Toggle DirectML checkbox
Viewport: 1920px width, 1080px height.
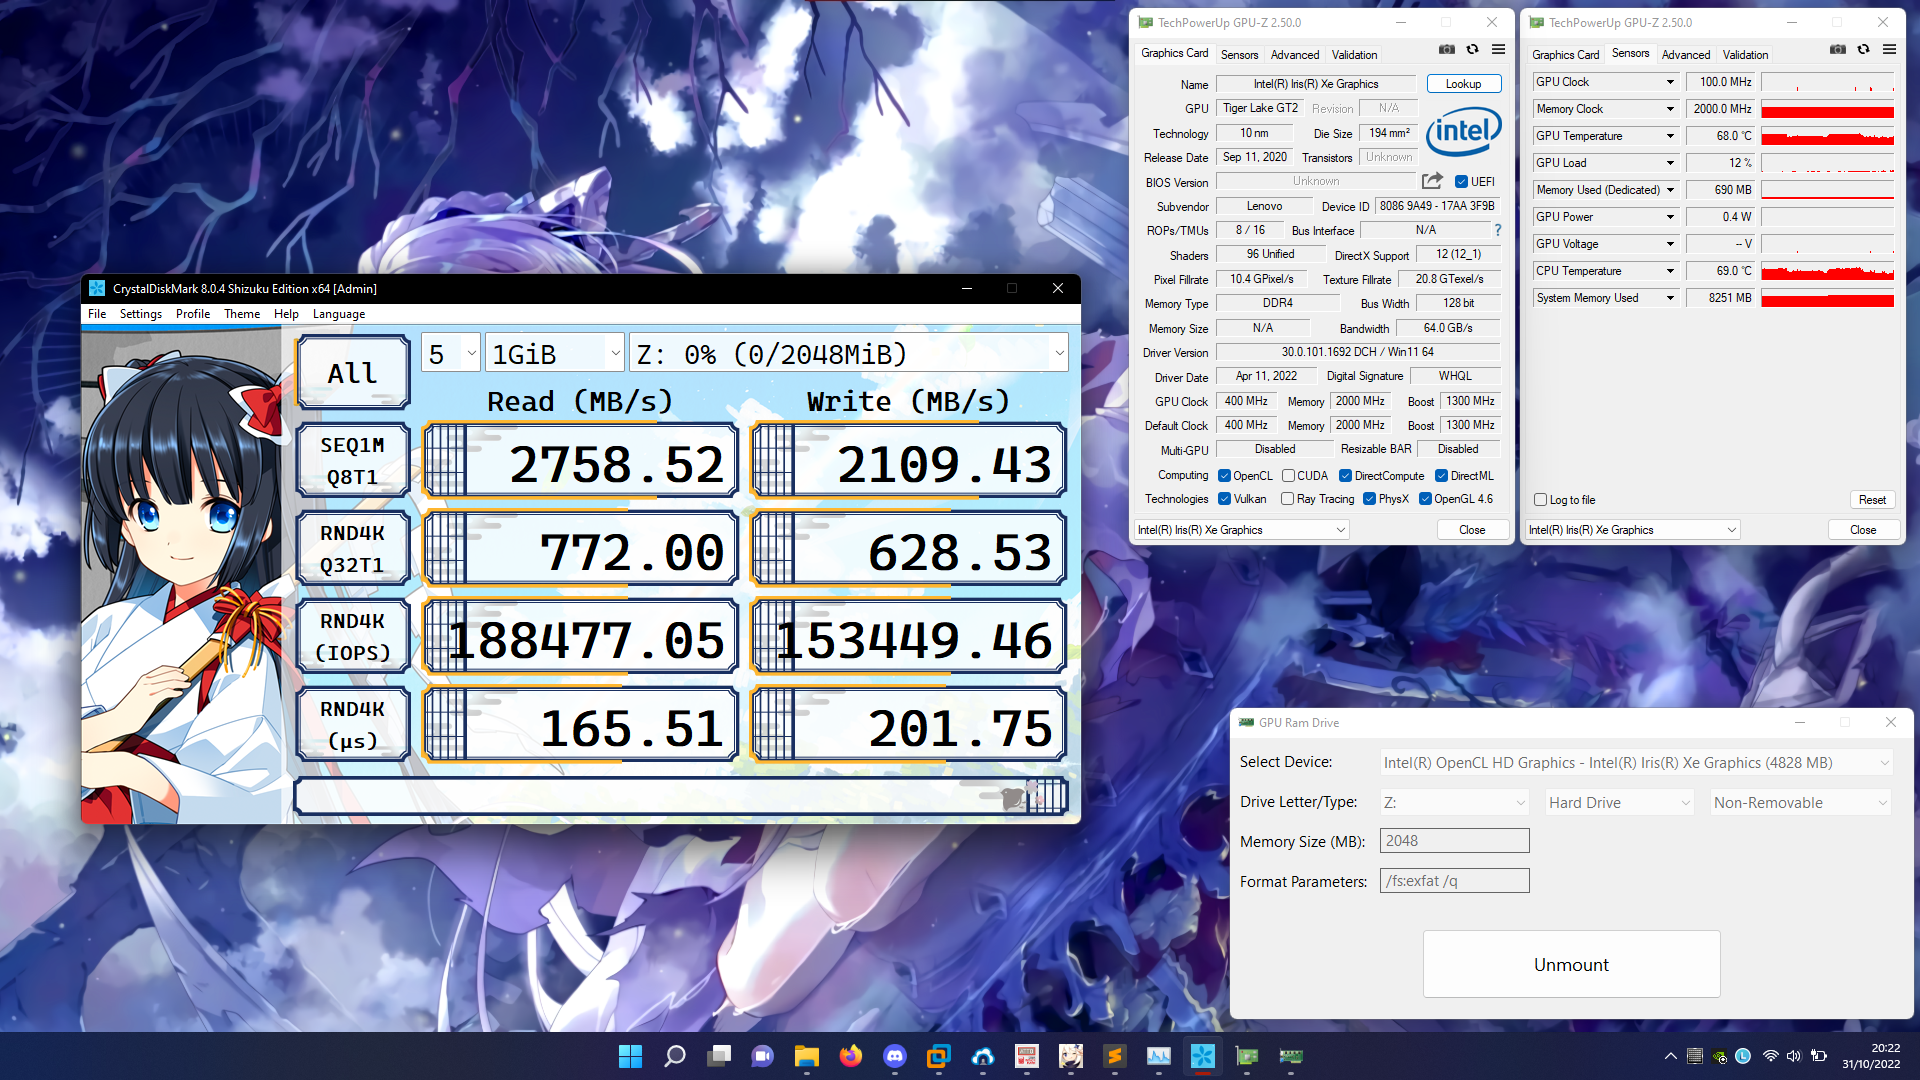(1442, 475)
